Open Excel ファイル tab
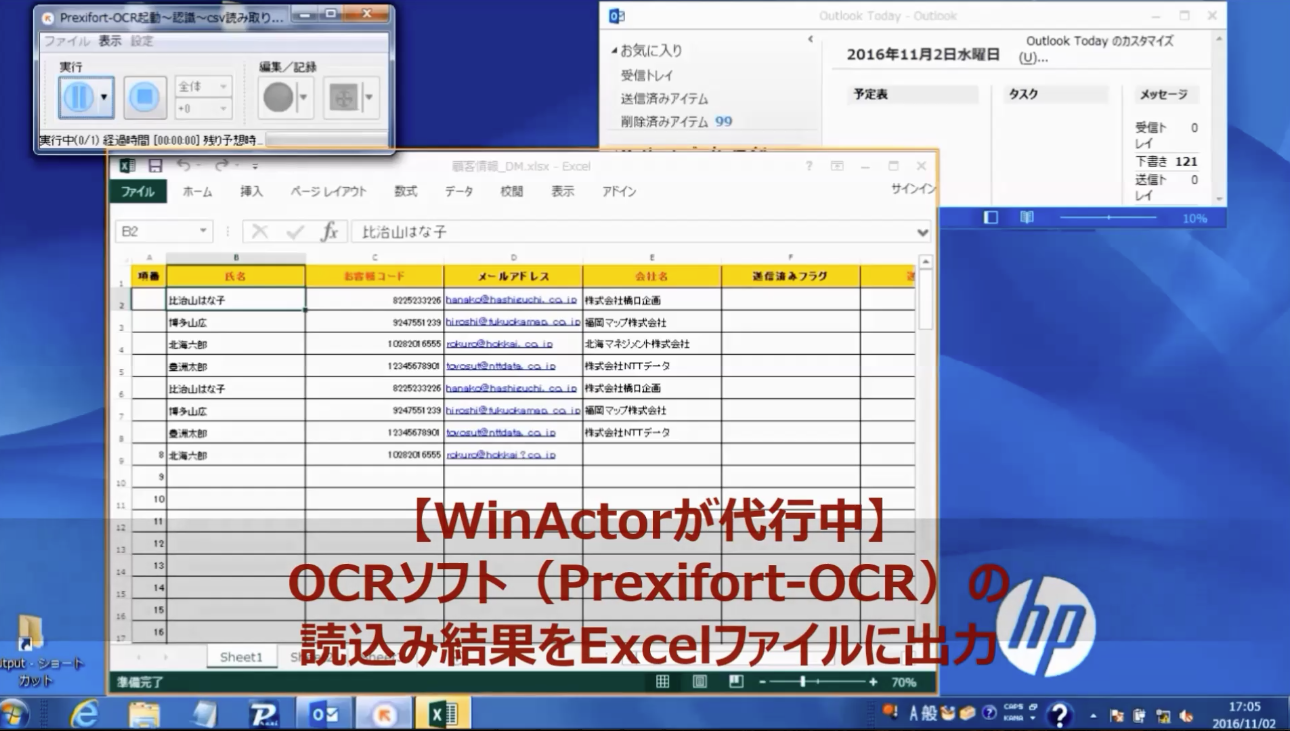The height and width of the screenshot is (731, 1290). tap(138, 192)
